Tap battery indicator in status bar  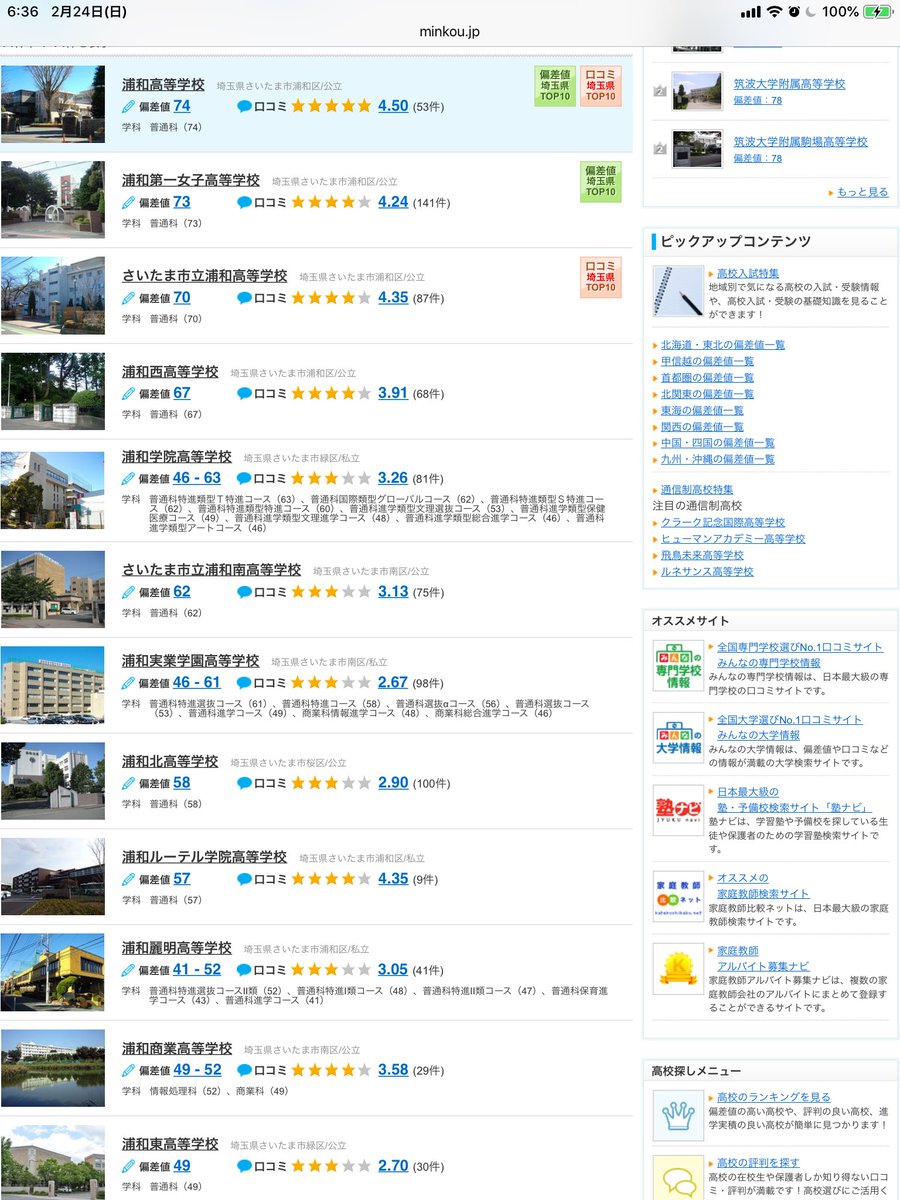click(x=876, y=11)
